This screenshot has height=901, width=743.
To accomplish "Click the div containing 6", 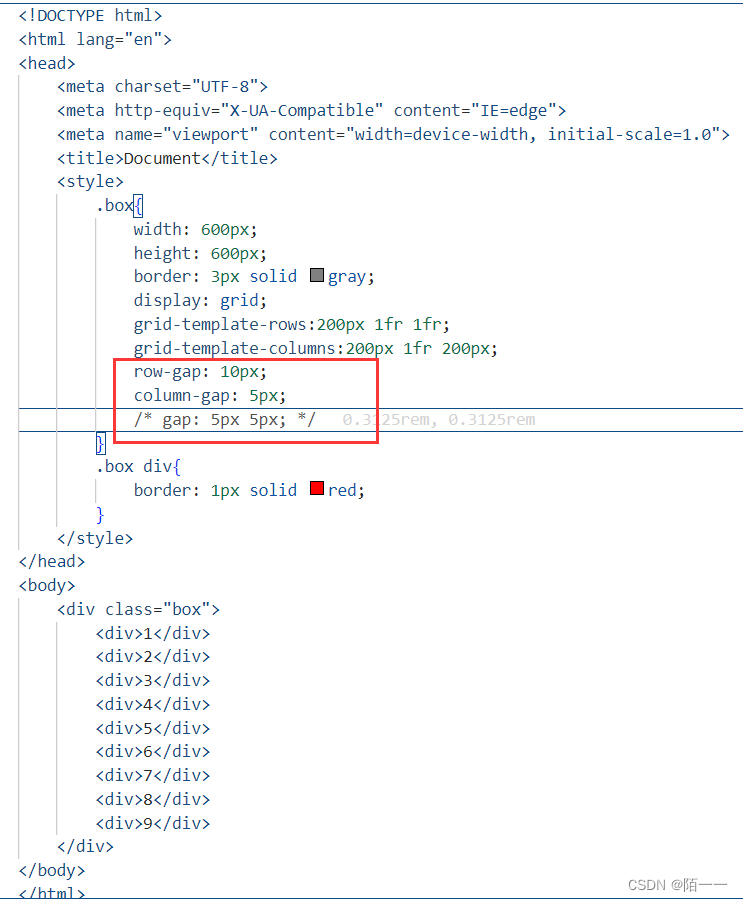I will coord(153,752).
